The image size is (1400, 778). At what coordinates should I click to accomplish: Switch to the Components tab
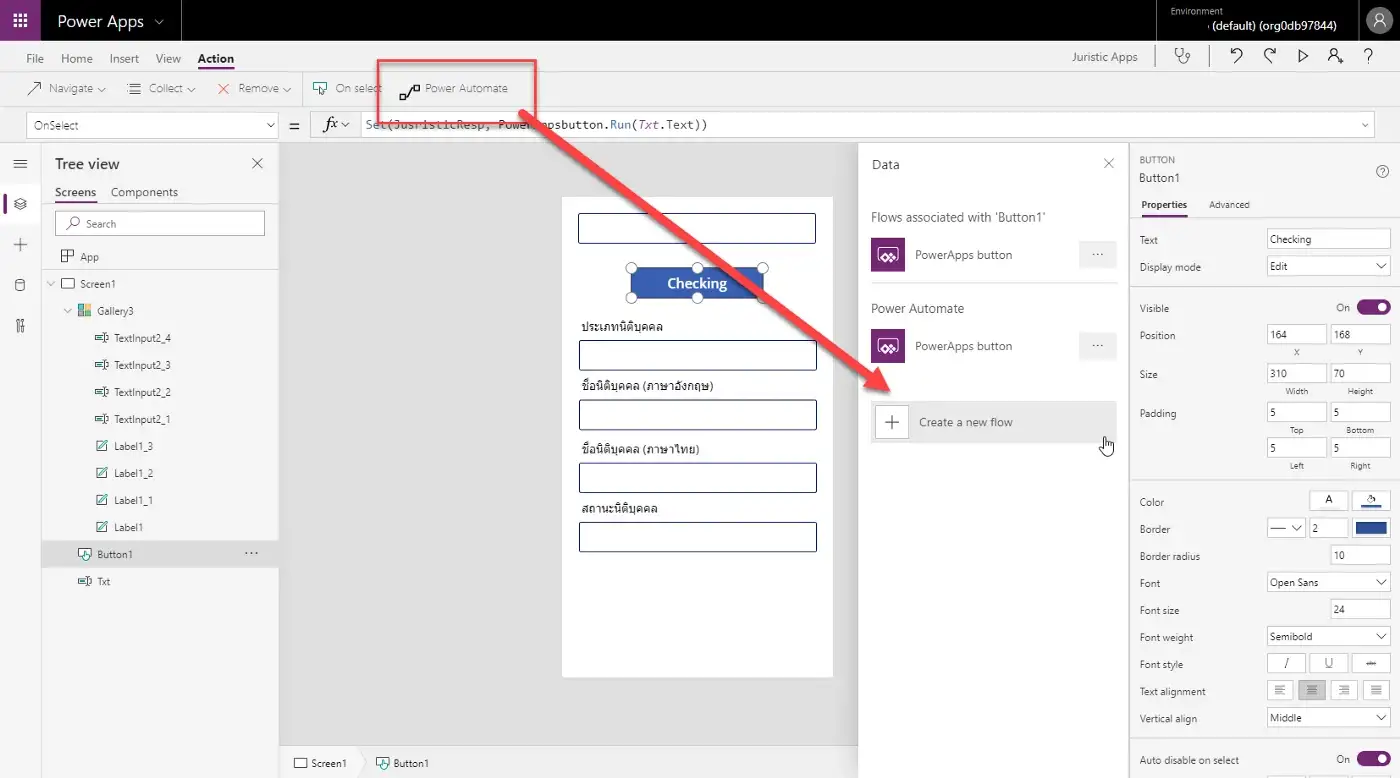[x=144, y=192]
